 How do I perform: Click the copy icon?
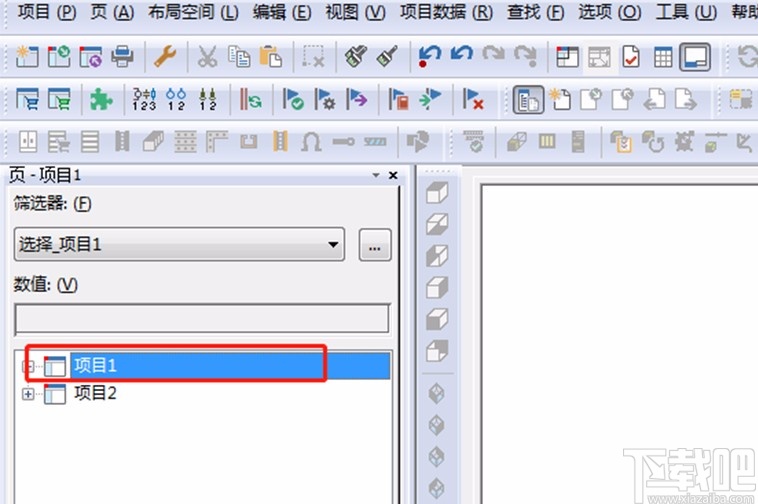[239, 57]
